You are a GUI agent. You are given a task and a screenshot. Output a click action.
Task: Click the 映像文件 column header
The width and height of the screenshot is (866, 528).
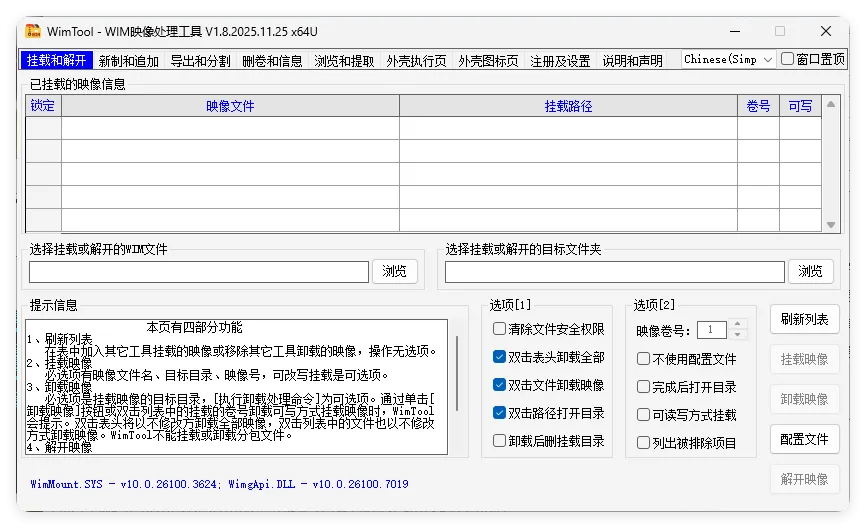(230, 106)
